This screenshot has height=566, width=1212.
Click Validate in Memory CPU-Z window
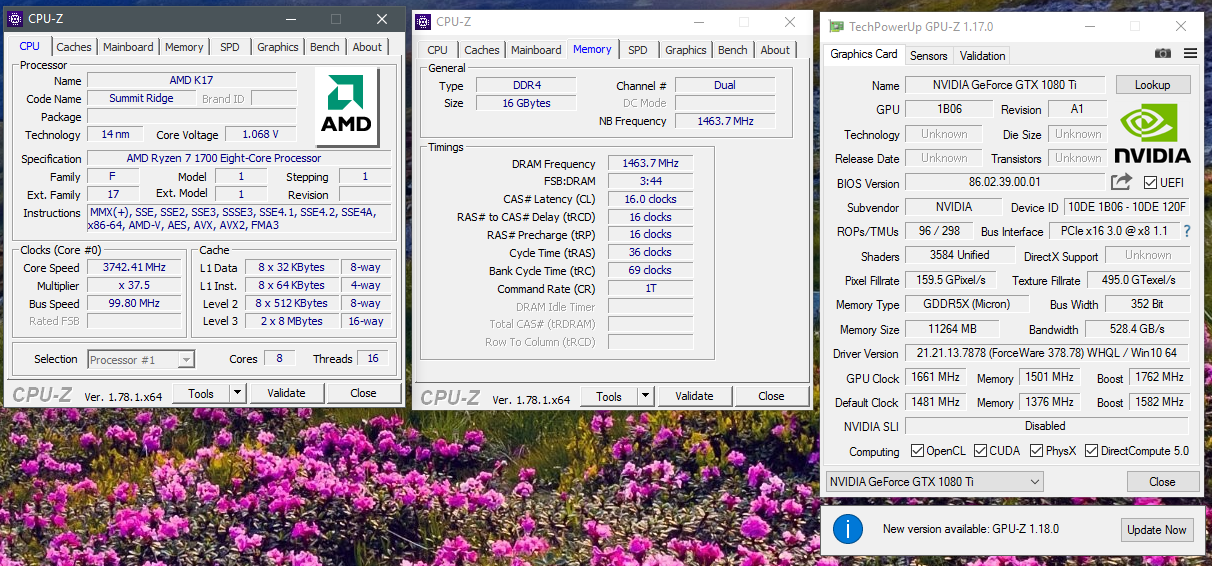[694, 396]
